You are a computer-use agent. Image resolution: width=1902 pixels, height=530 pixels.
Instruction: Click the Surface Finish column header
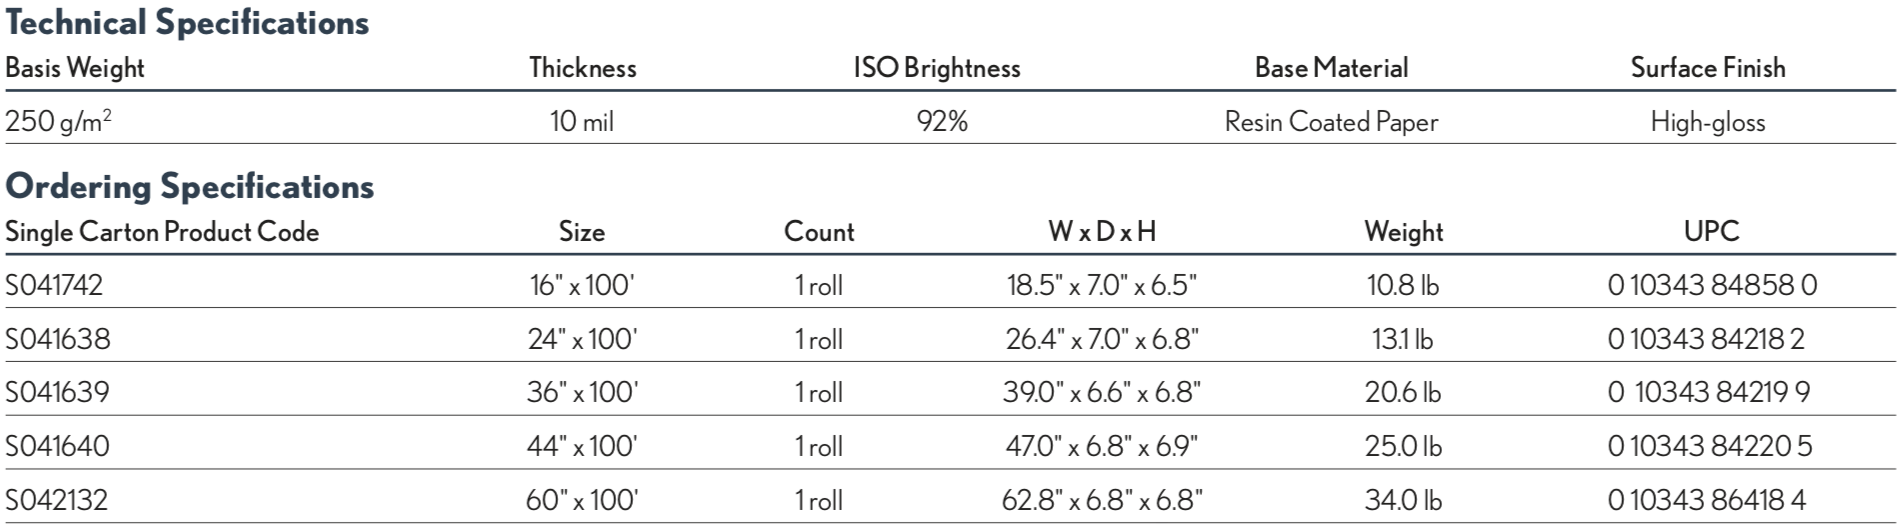pyautogui.click(x=1707, y=68)
